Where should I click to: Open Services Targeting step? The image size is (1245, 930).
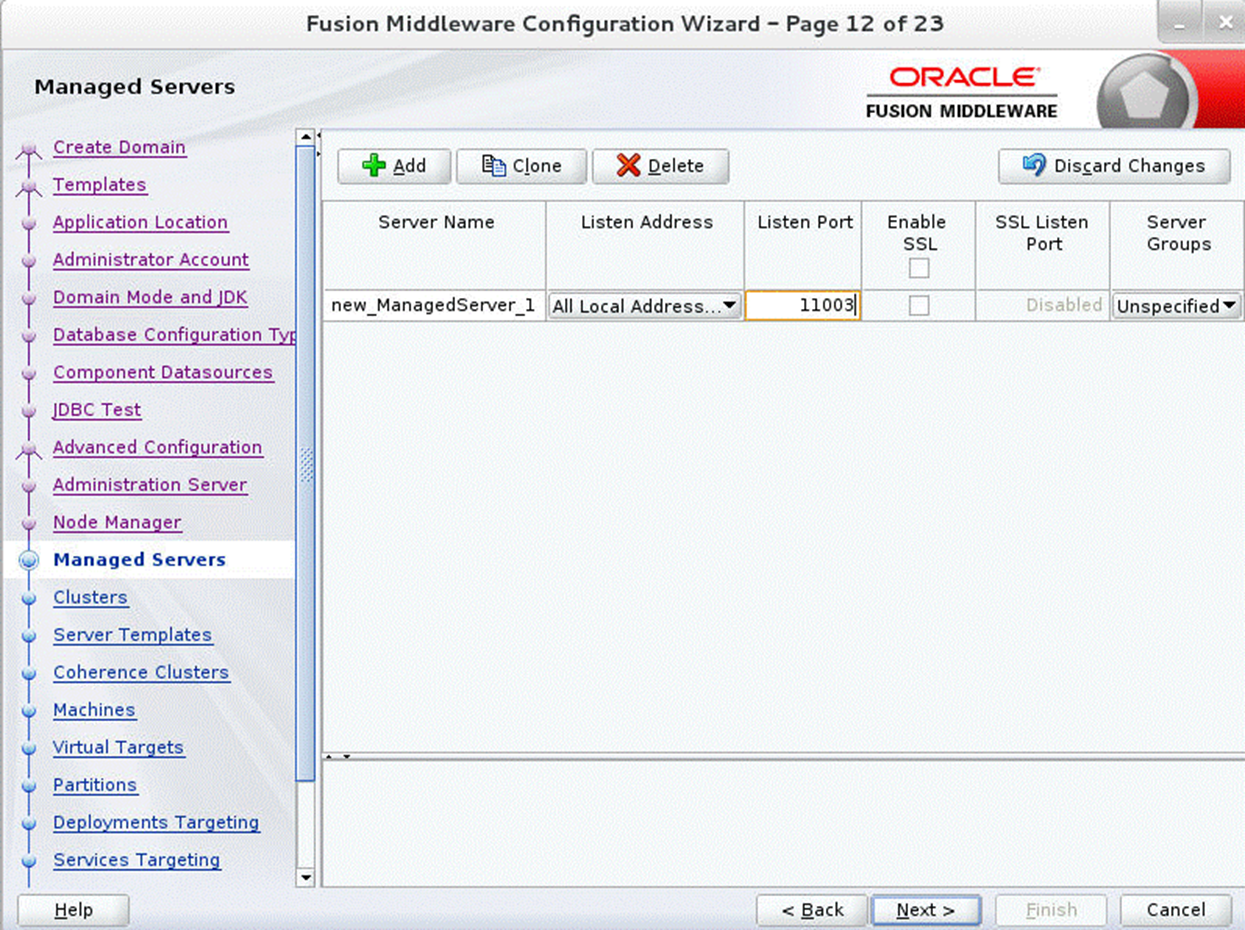tap(137, 860)
